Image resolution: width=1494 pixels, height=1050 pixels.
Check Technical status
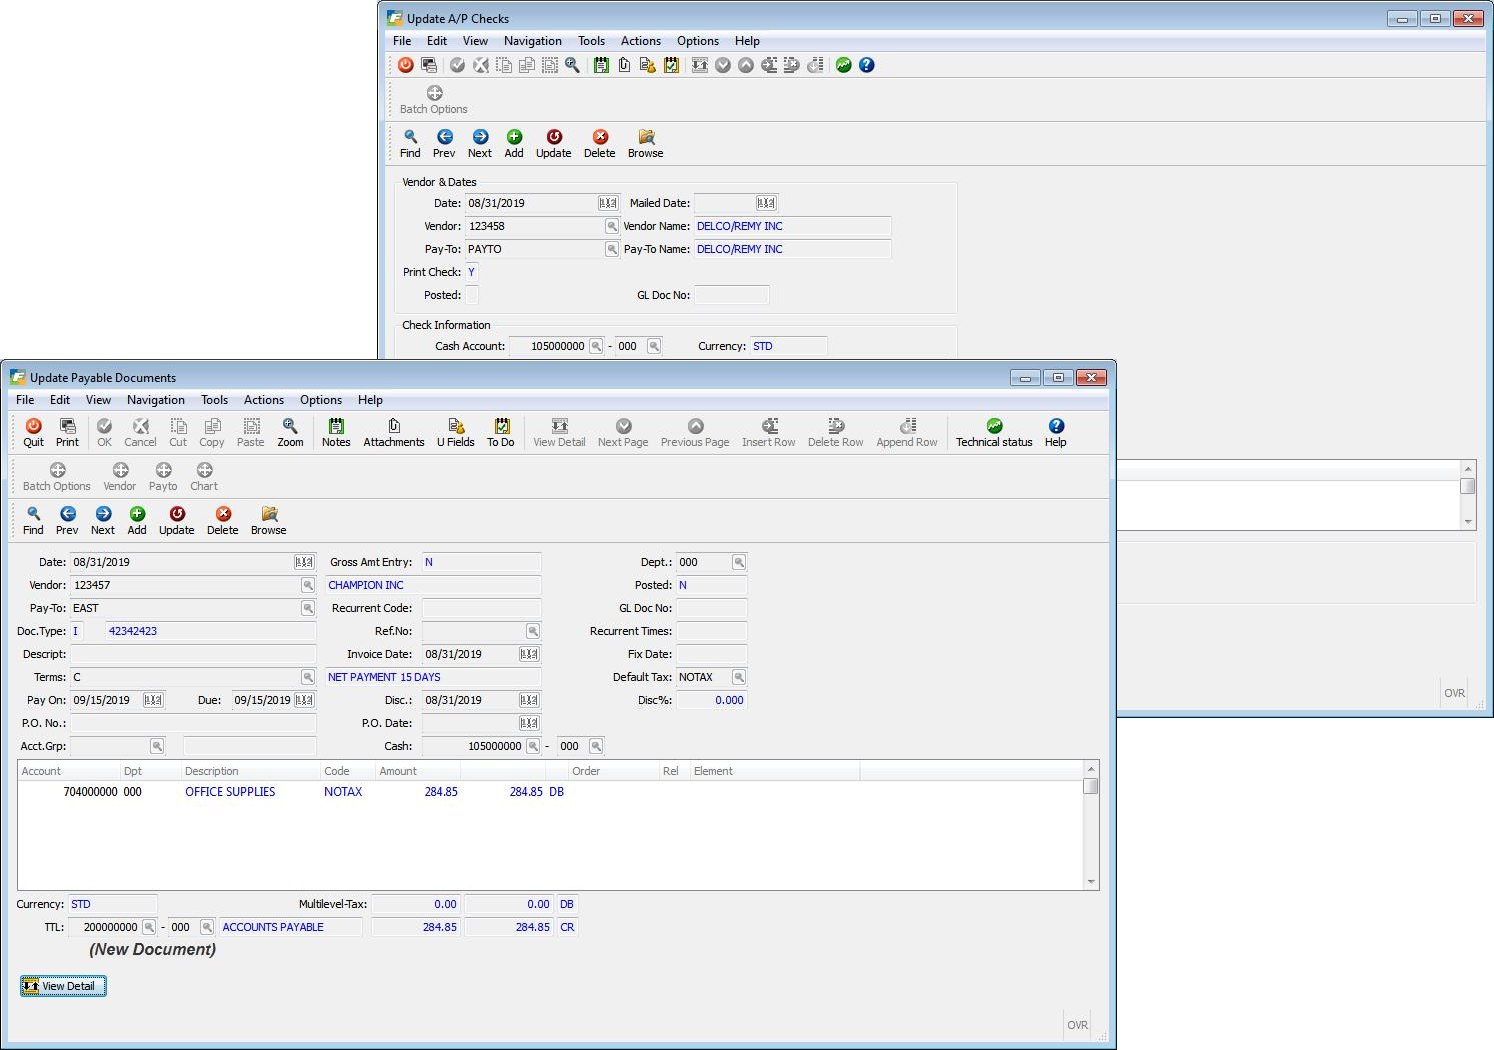pos(993,432)
